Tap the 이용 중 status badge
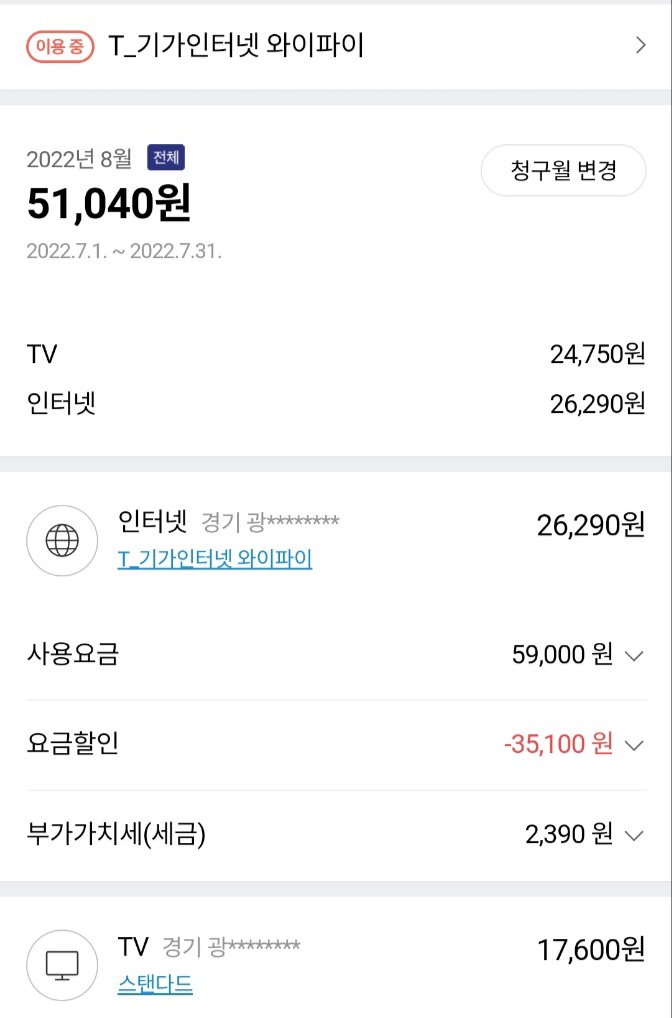Viewport: 672px width, 1018px height. pos(60,45)
